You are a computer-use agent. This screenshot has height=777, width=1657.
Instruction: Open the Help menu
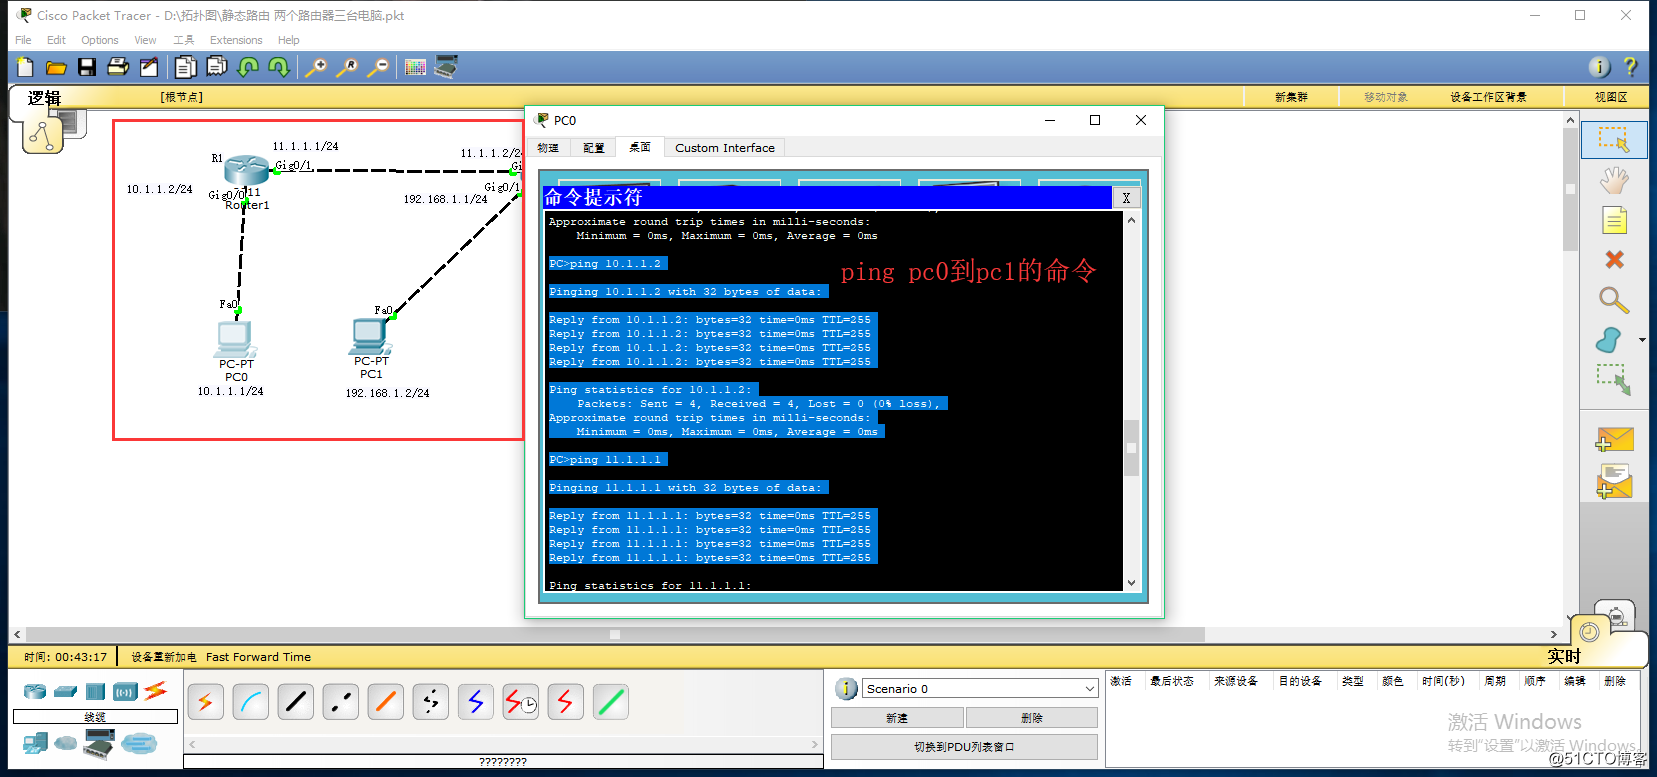pos(289,40)
